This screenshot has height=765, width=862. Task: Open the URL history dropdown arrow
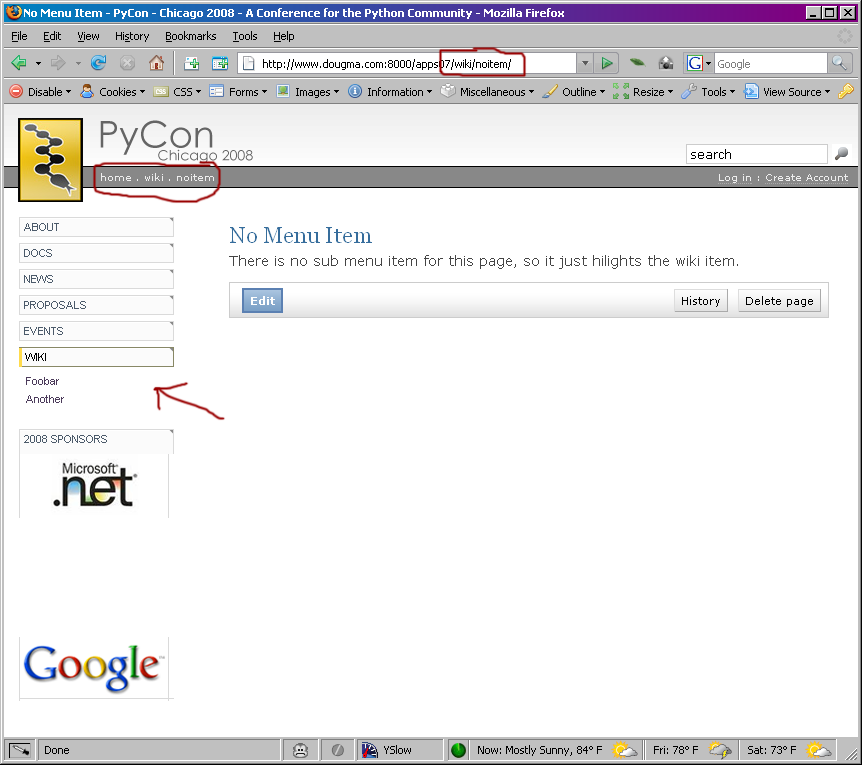click(585, 63)
